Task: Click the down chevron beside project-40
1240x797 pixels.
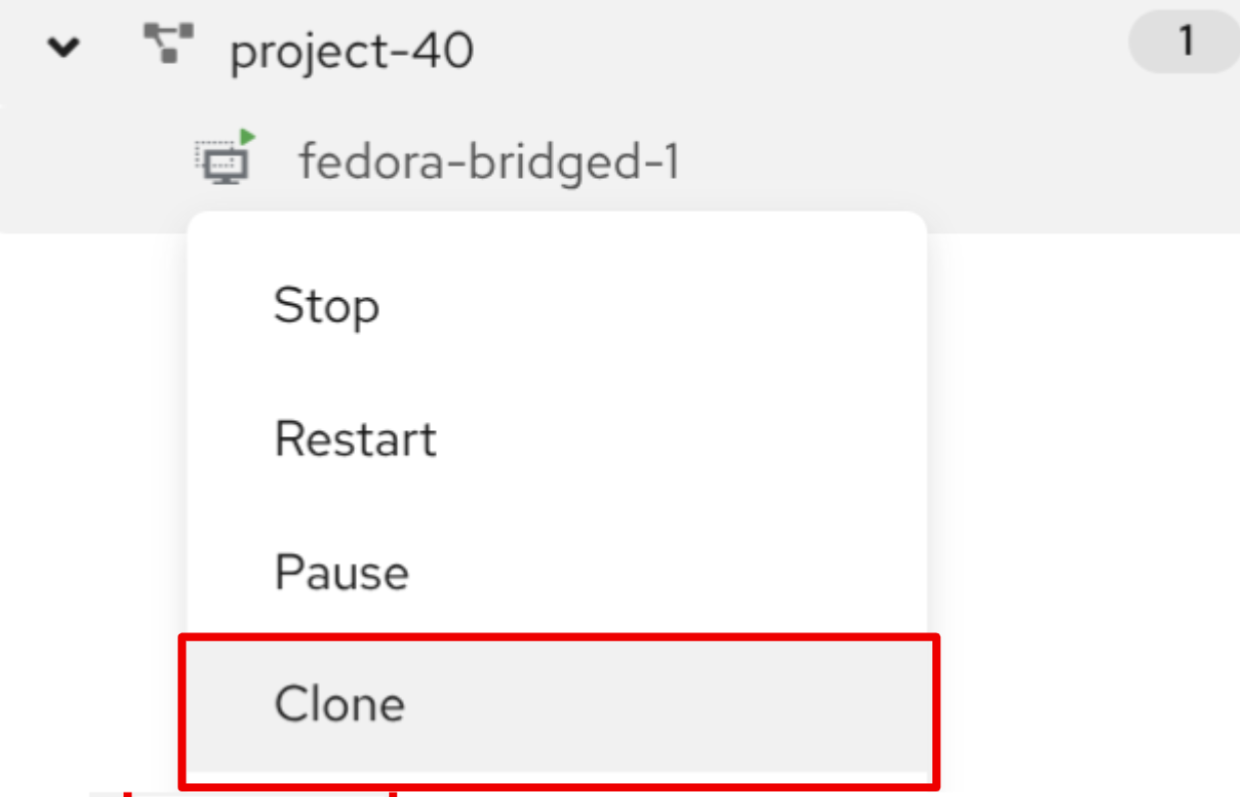Action: coord(63,48)
